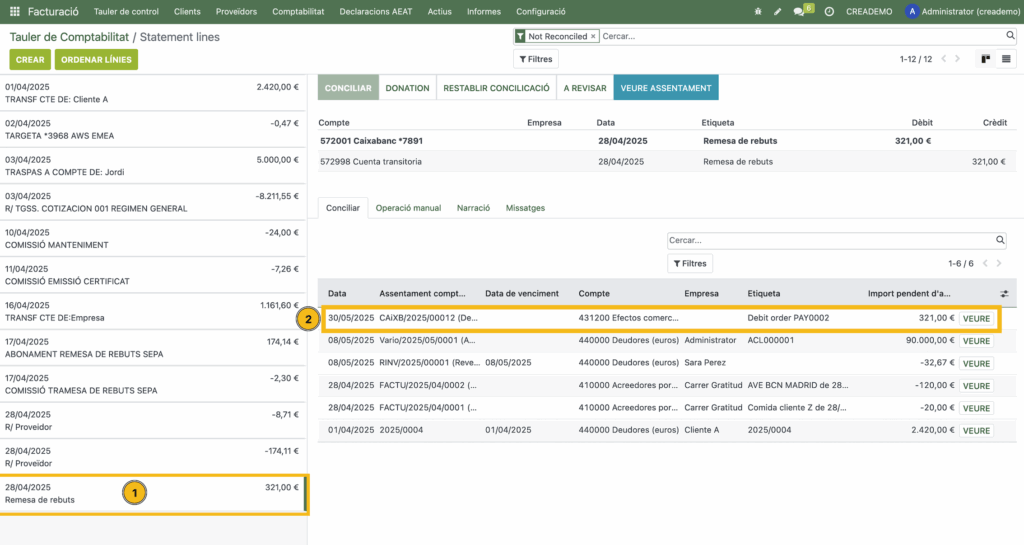Click VEURE on Debit order PAY0002 row
The width and height of the screenshot is (1024, 545).
(976, 319)
